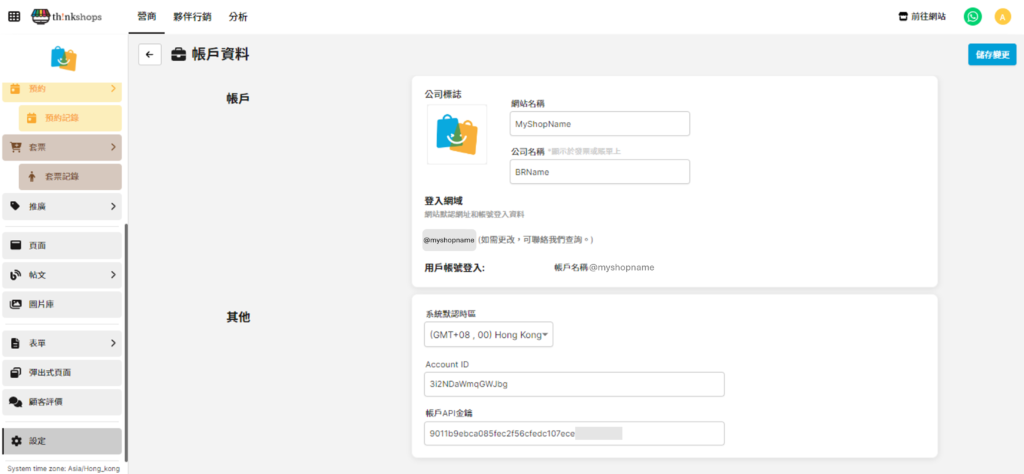Open the system default timezone dropdown
This screenshot has width=1024, height=474.
[489, 335]
